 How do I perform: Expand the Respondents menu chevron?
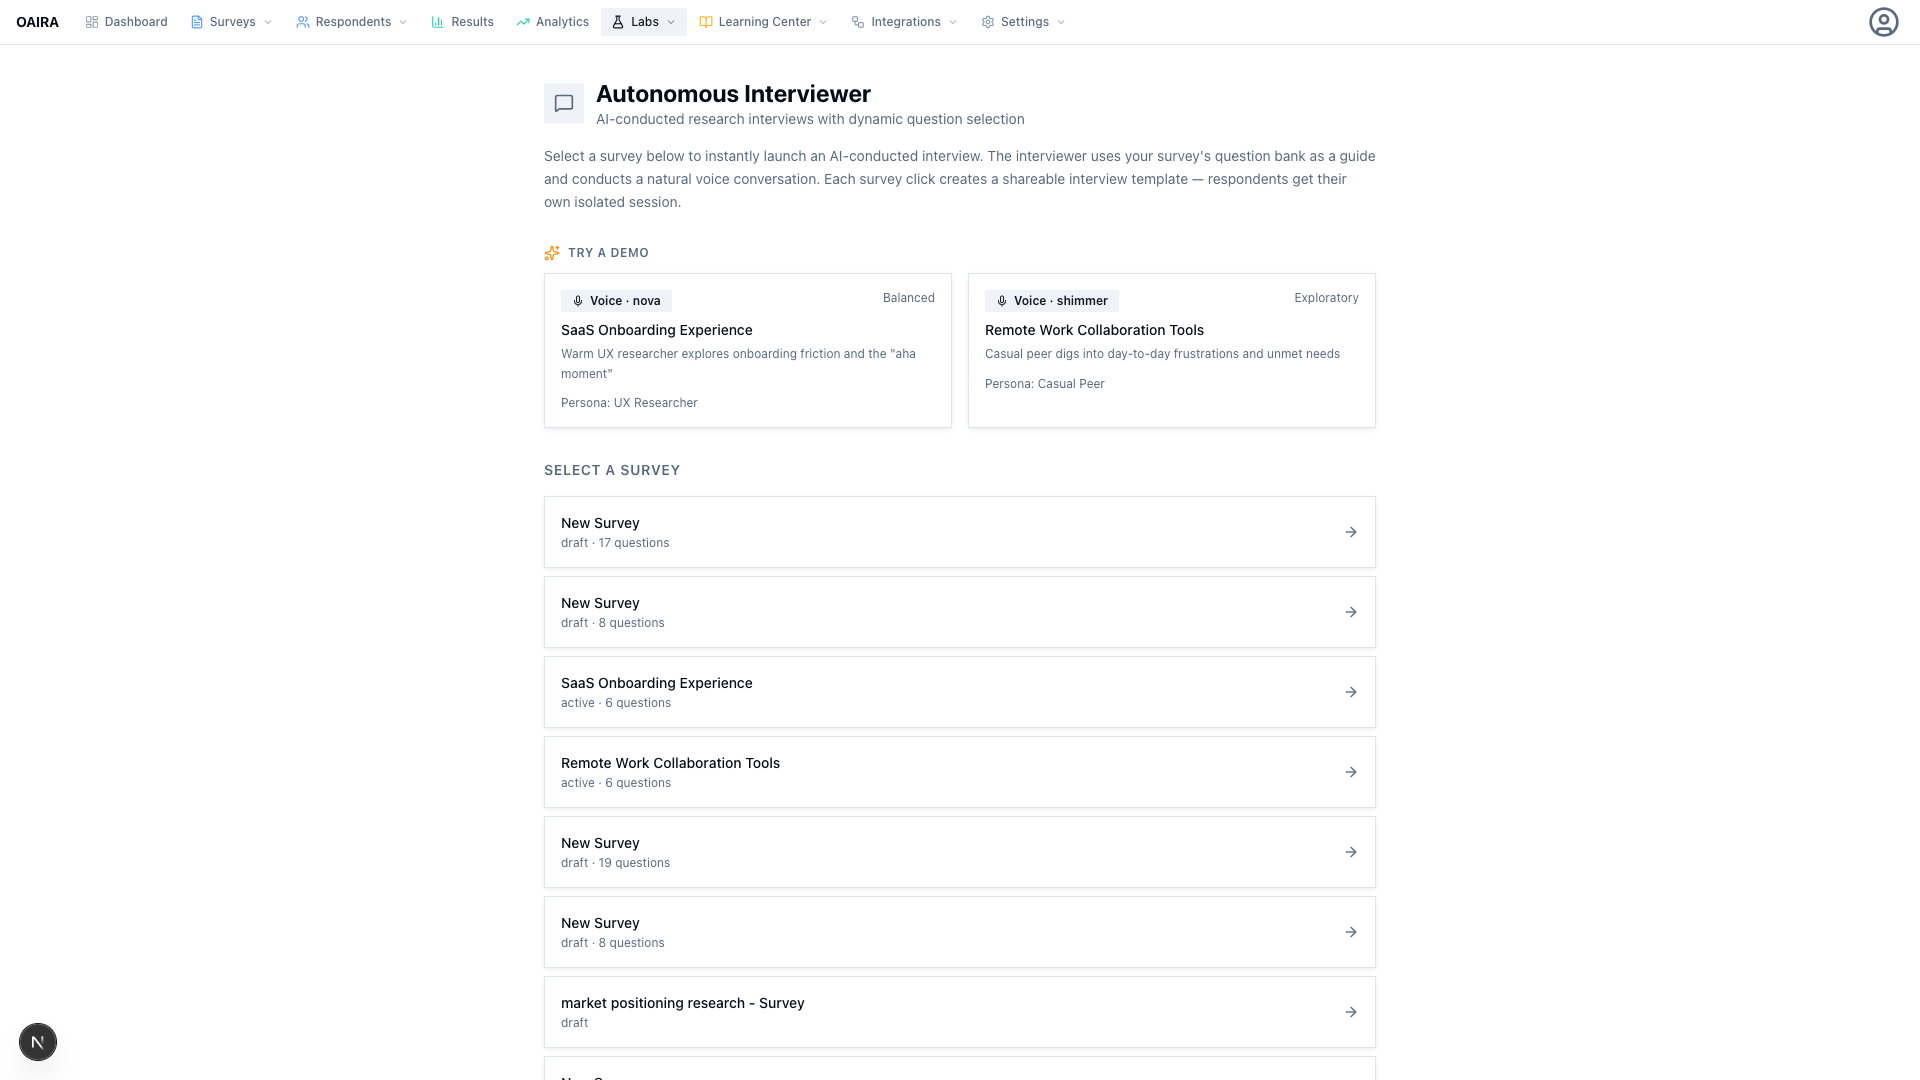pyautogui.click(x=403, y=22)
